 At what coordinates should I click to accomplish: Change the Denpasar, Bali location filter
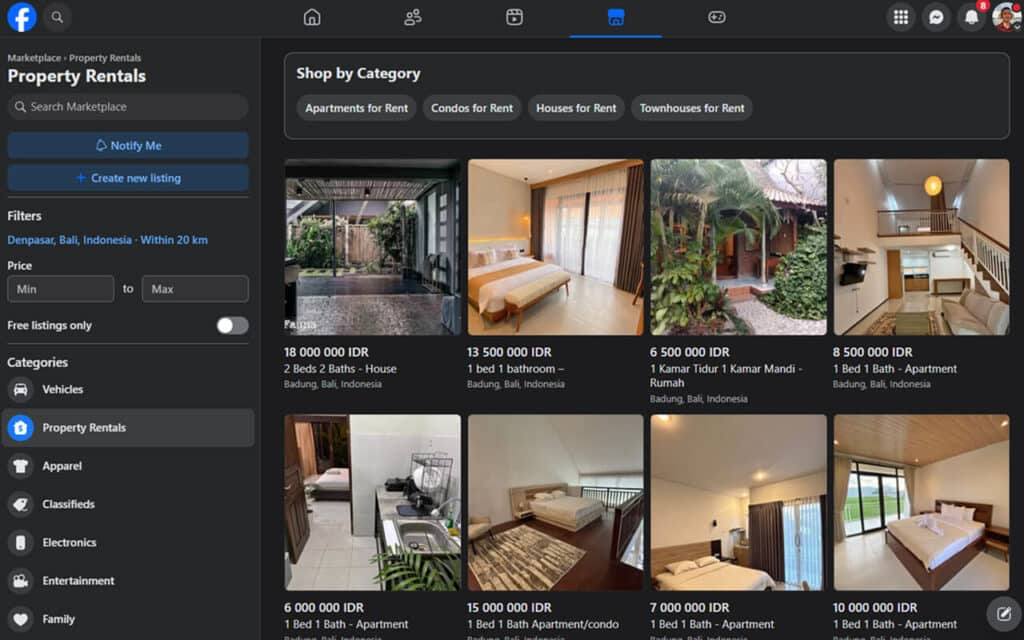108,240
